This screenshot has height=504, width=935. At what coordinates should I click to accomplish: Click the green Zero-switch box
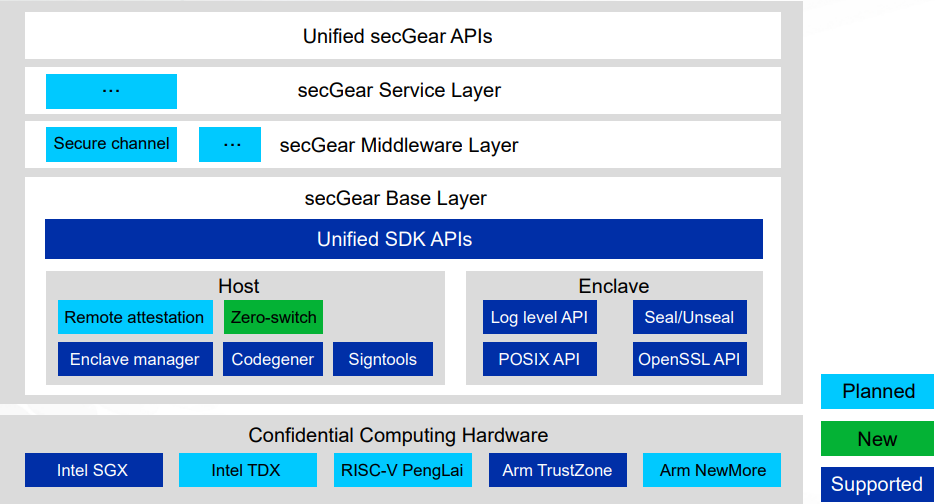273,318
